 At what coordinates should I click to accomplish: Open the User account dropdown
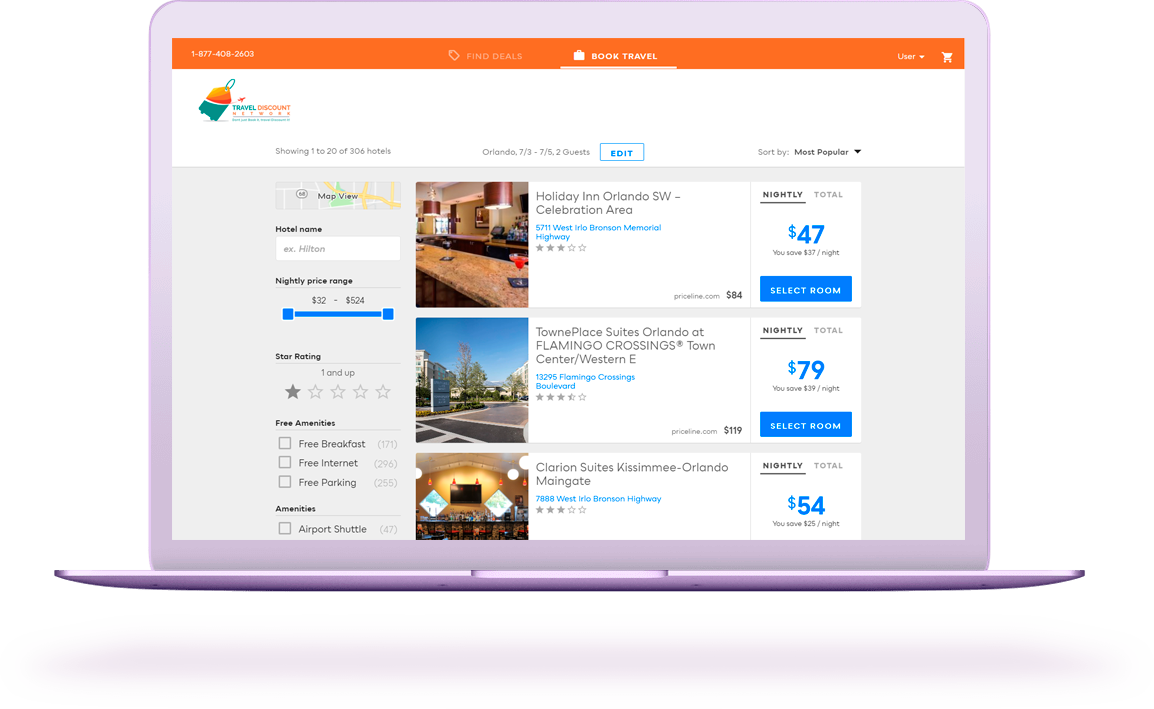pos(910,57)
